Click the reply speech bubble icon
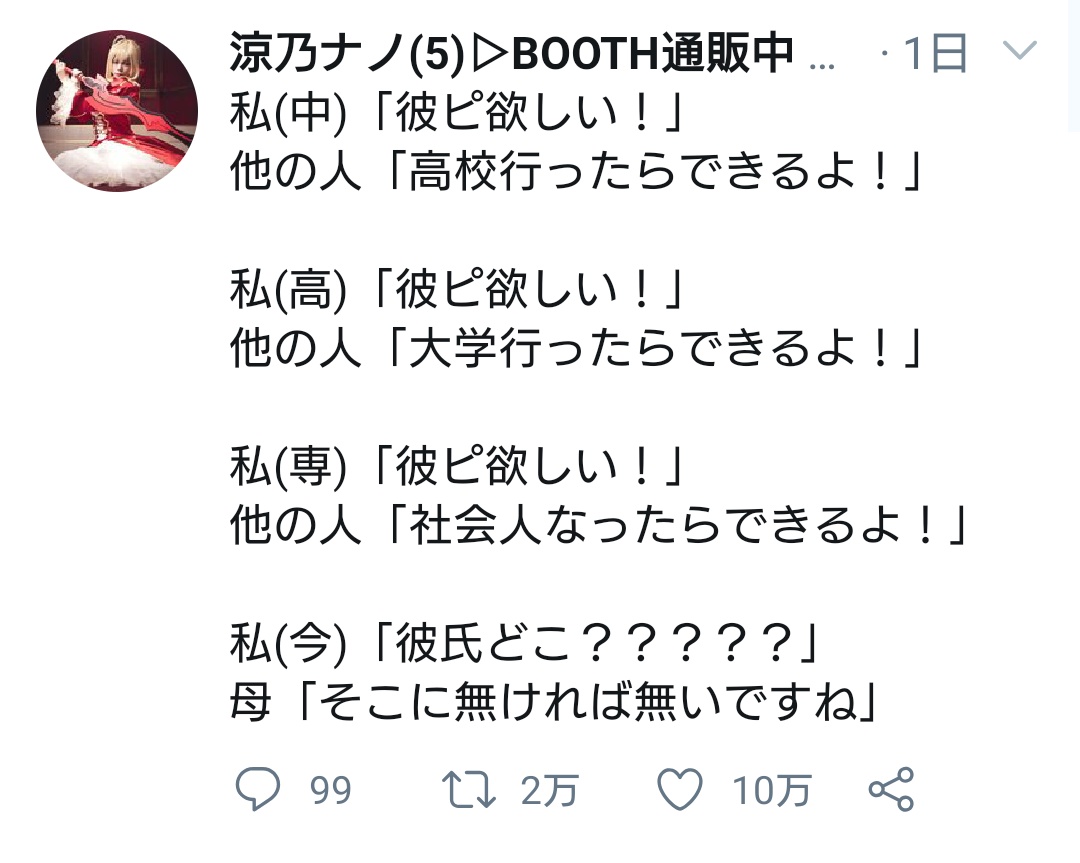 [x=258, y=789]
